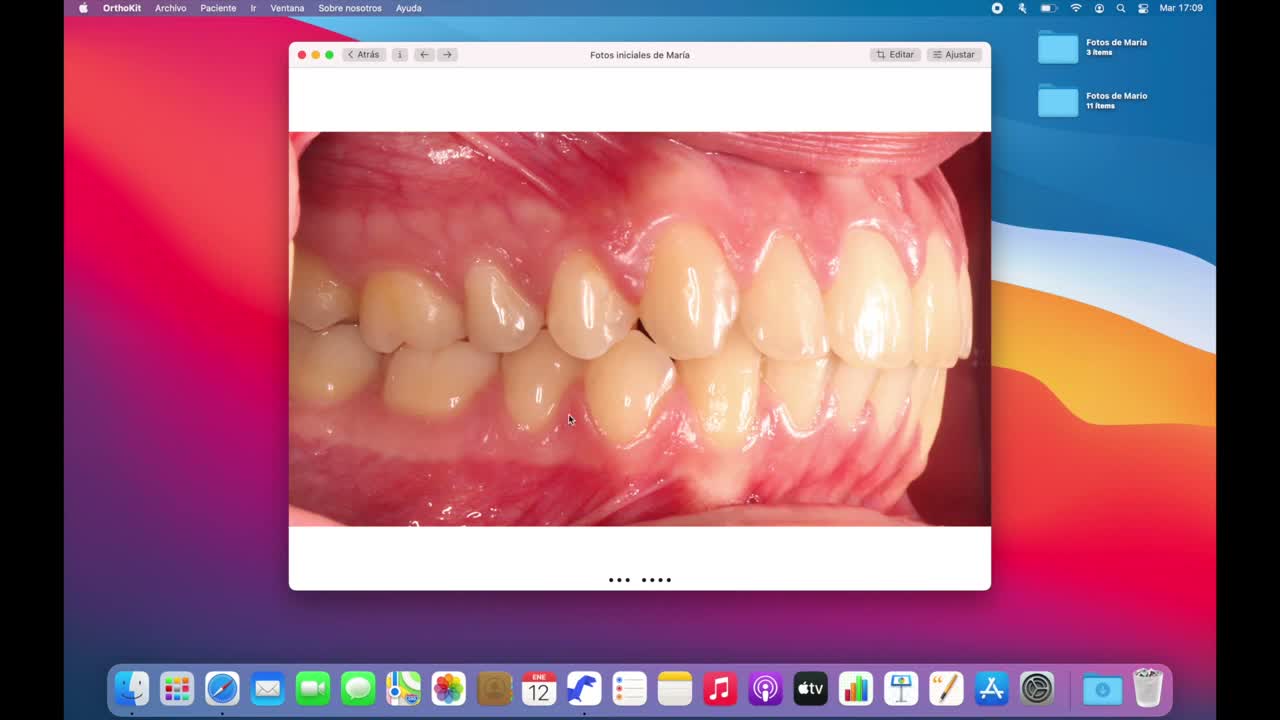Open Finder from the dock
The height and width of the screenshot is (720, 1280).
[131, 688]
